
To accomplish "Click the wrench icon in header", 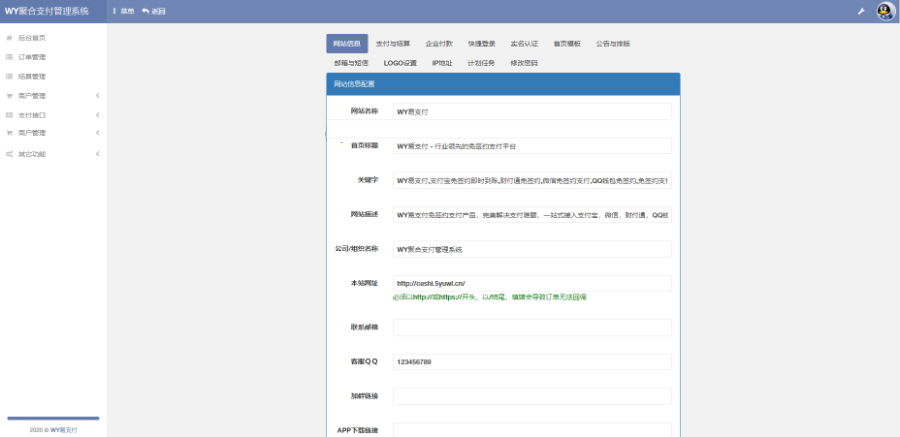I will (860, 11).
